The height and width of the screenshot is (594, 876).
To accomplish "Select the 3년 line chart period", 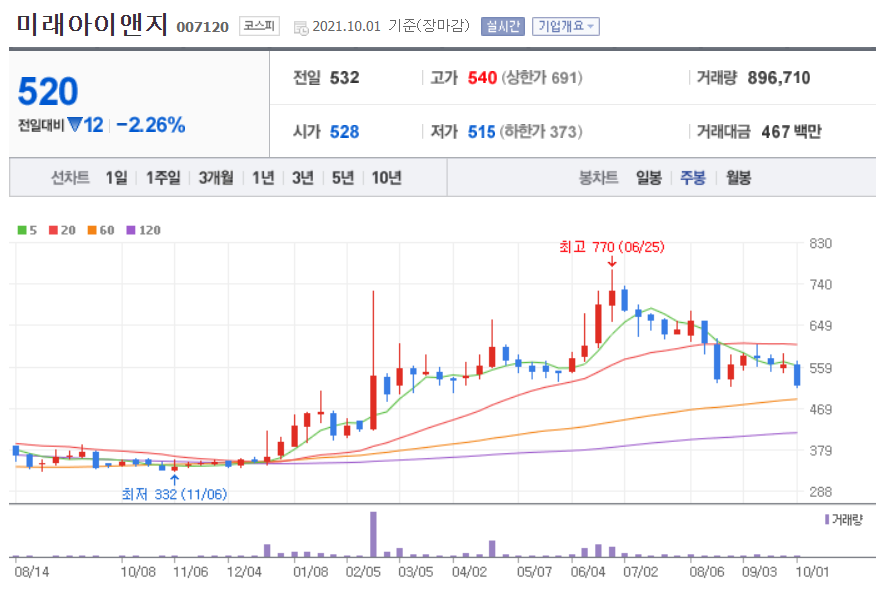I will [303, 178].
